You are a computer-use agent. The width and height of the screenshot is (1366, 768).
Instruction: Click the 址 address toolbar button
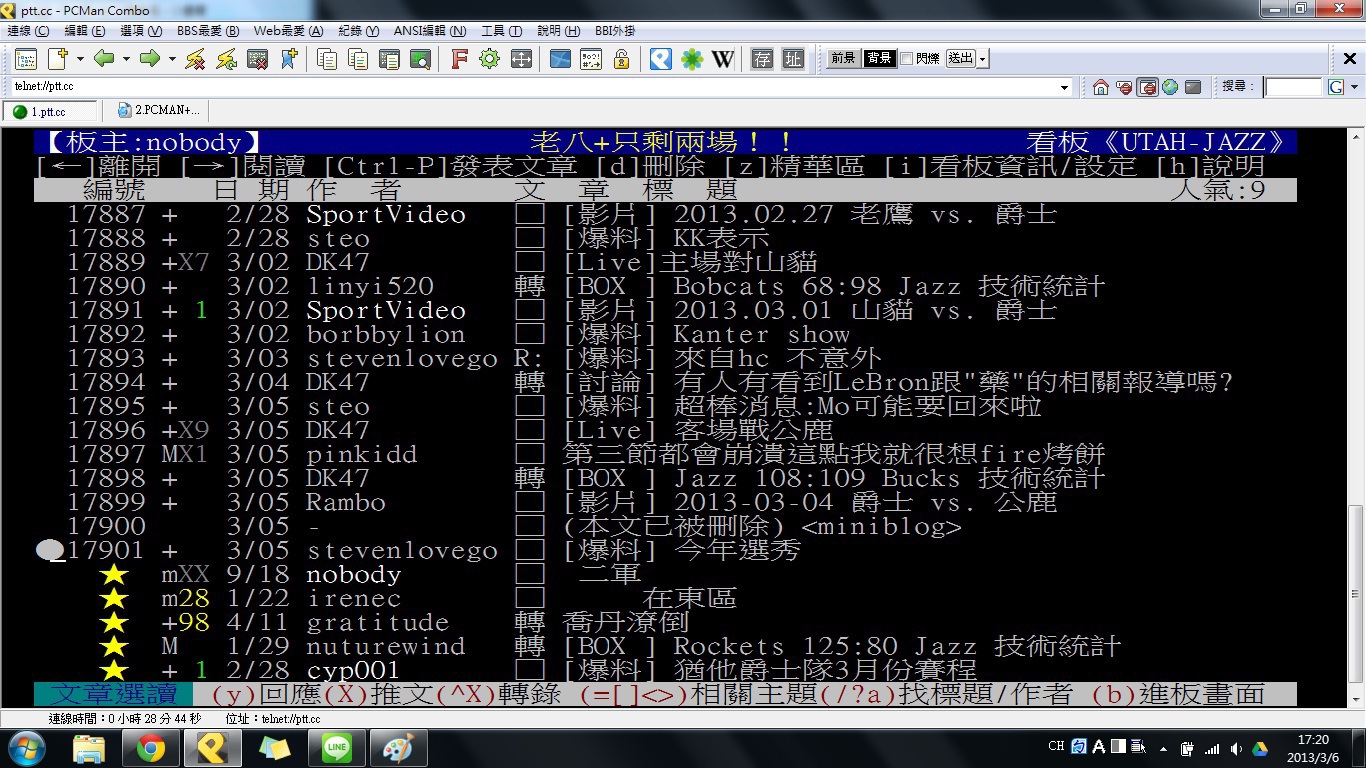pyautogui.click(x=793, y=59)
